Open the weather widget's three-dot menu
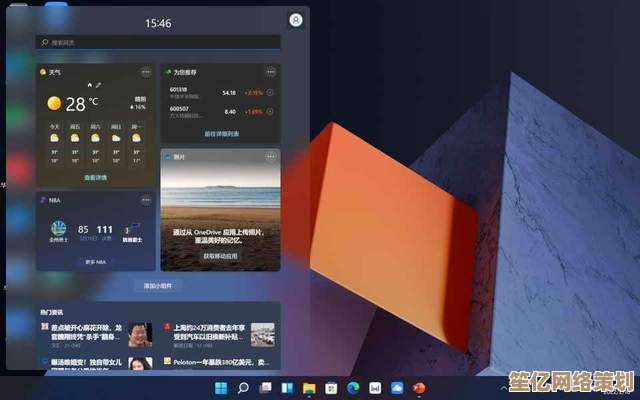Image resolution: width=640 pixels, height=400 pixels. point(146,72)
